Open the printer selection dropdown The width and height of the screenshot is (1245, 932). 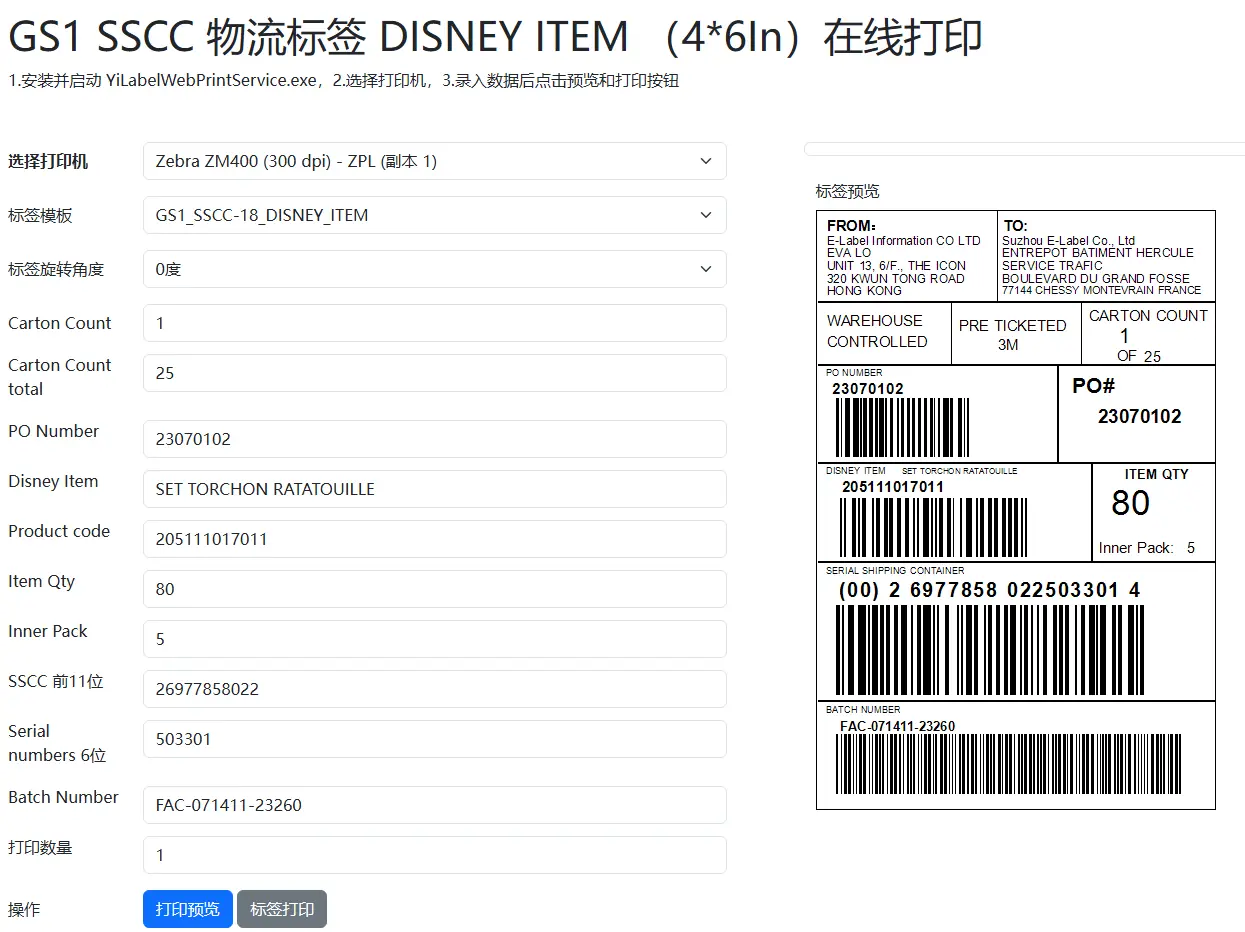tap(434, 161)
